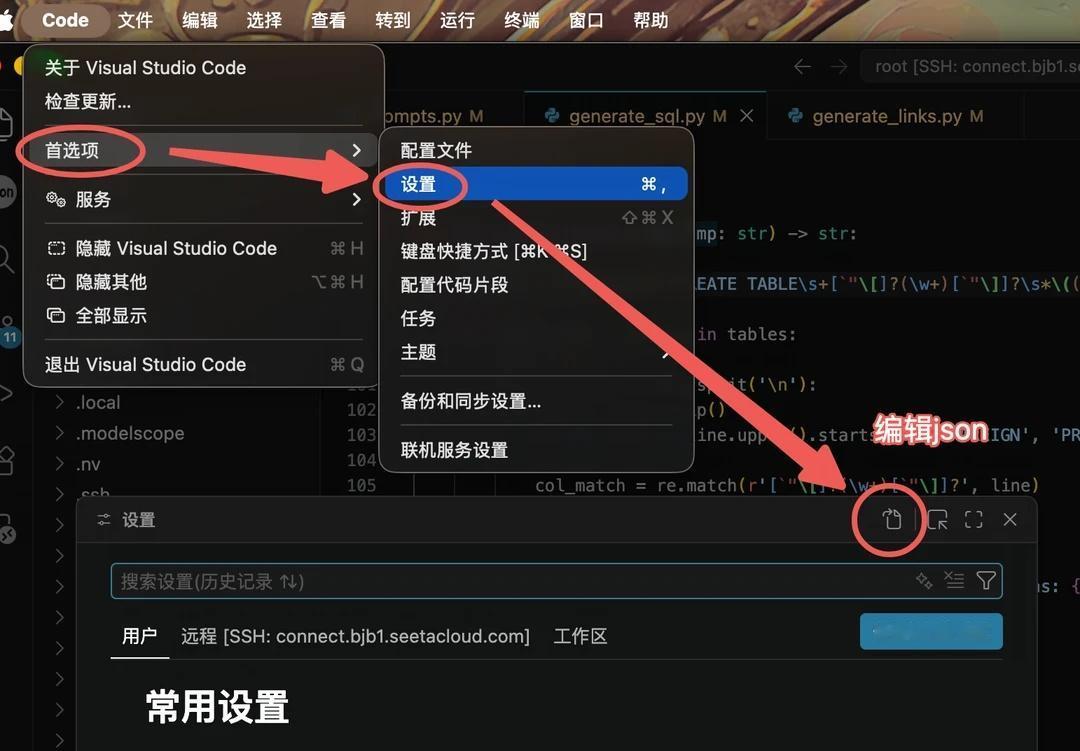Open the 帮助 menu

tap(650, 20)
